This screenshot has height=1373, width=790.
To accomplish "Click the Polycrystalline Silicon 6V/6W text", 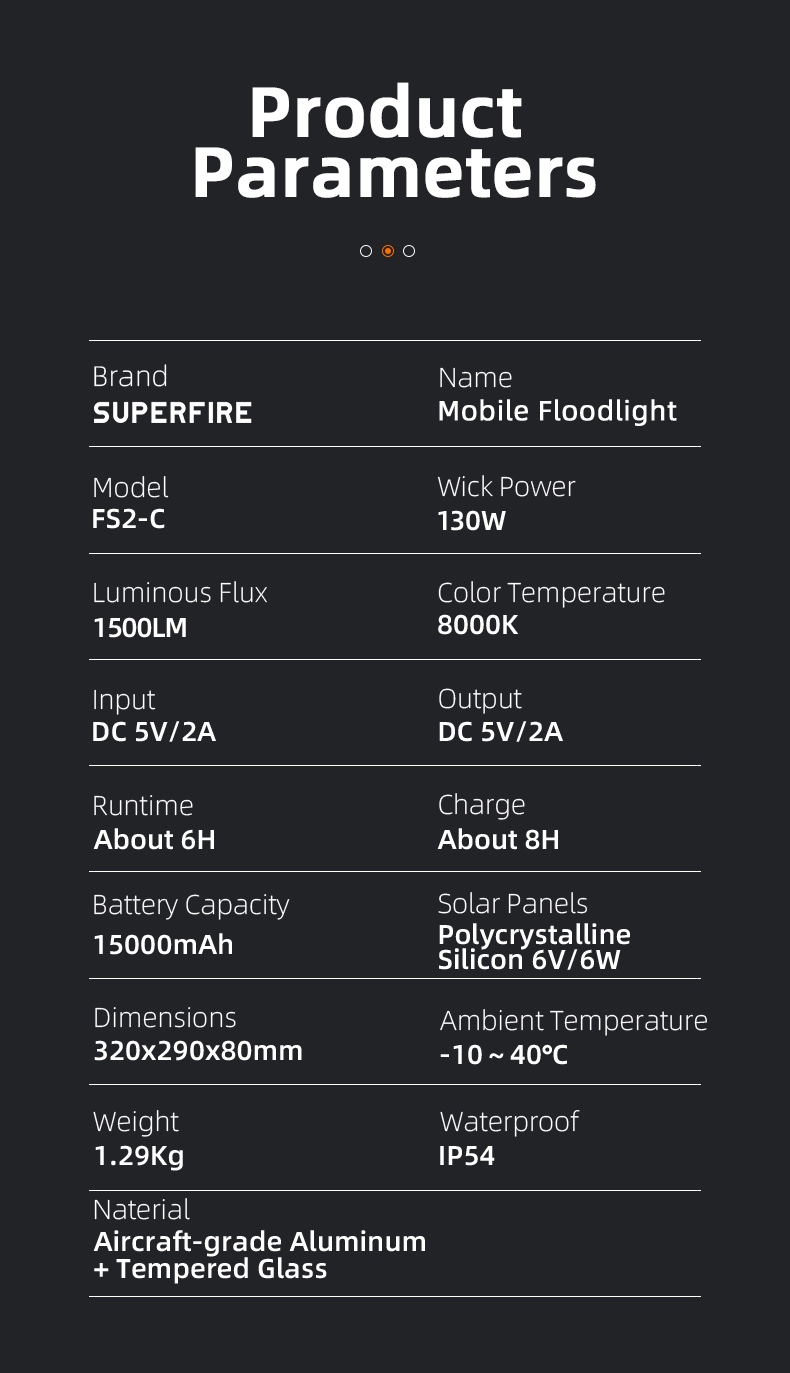I will pyautogui.click(x=534, y=947).
